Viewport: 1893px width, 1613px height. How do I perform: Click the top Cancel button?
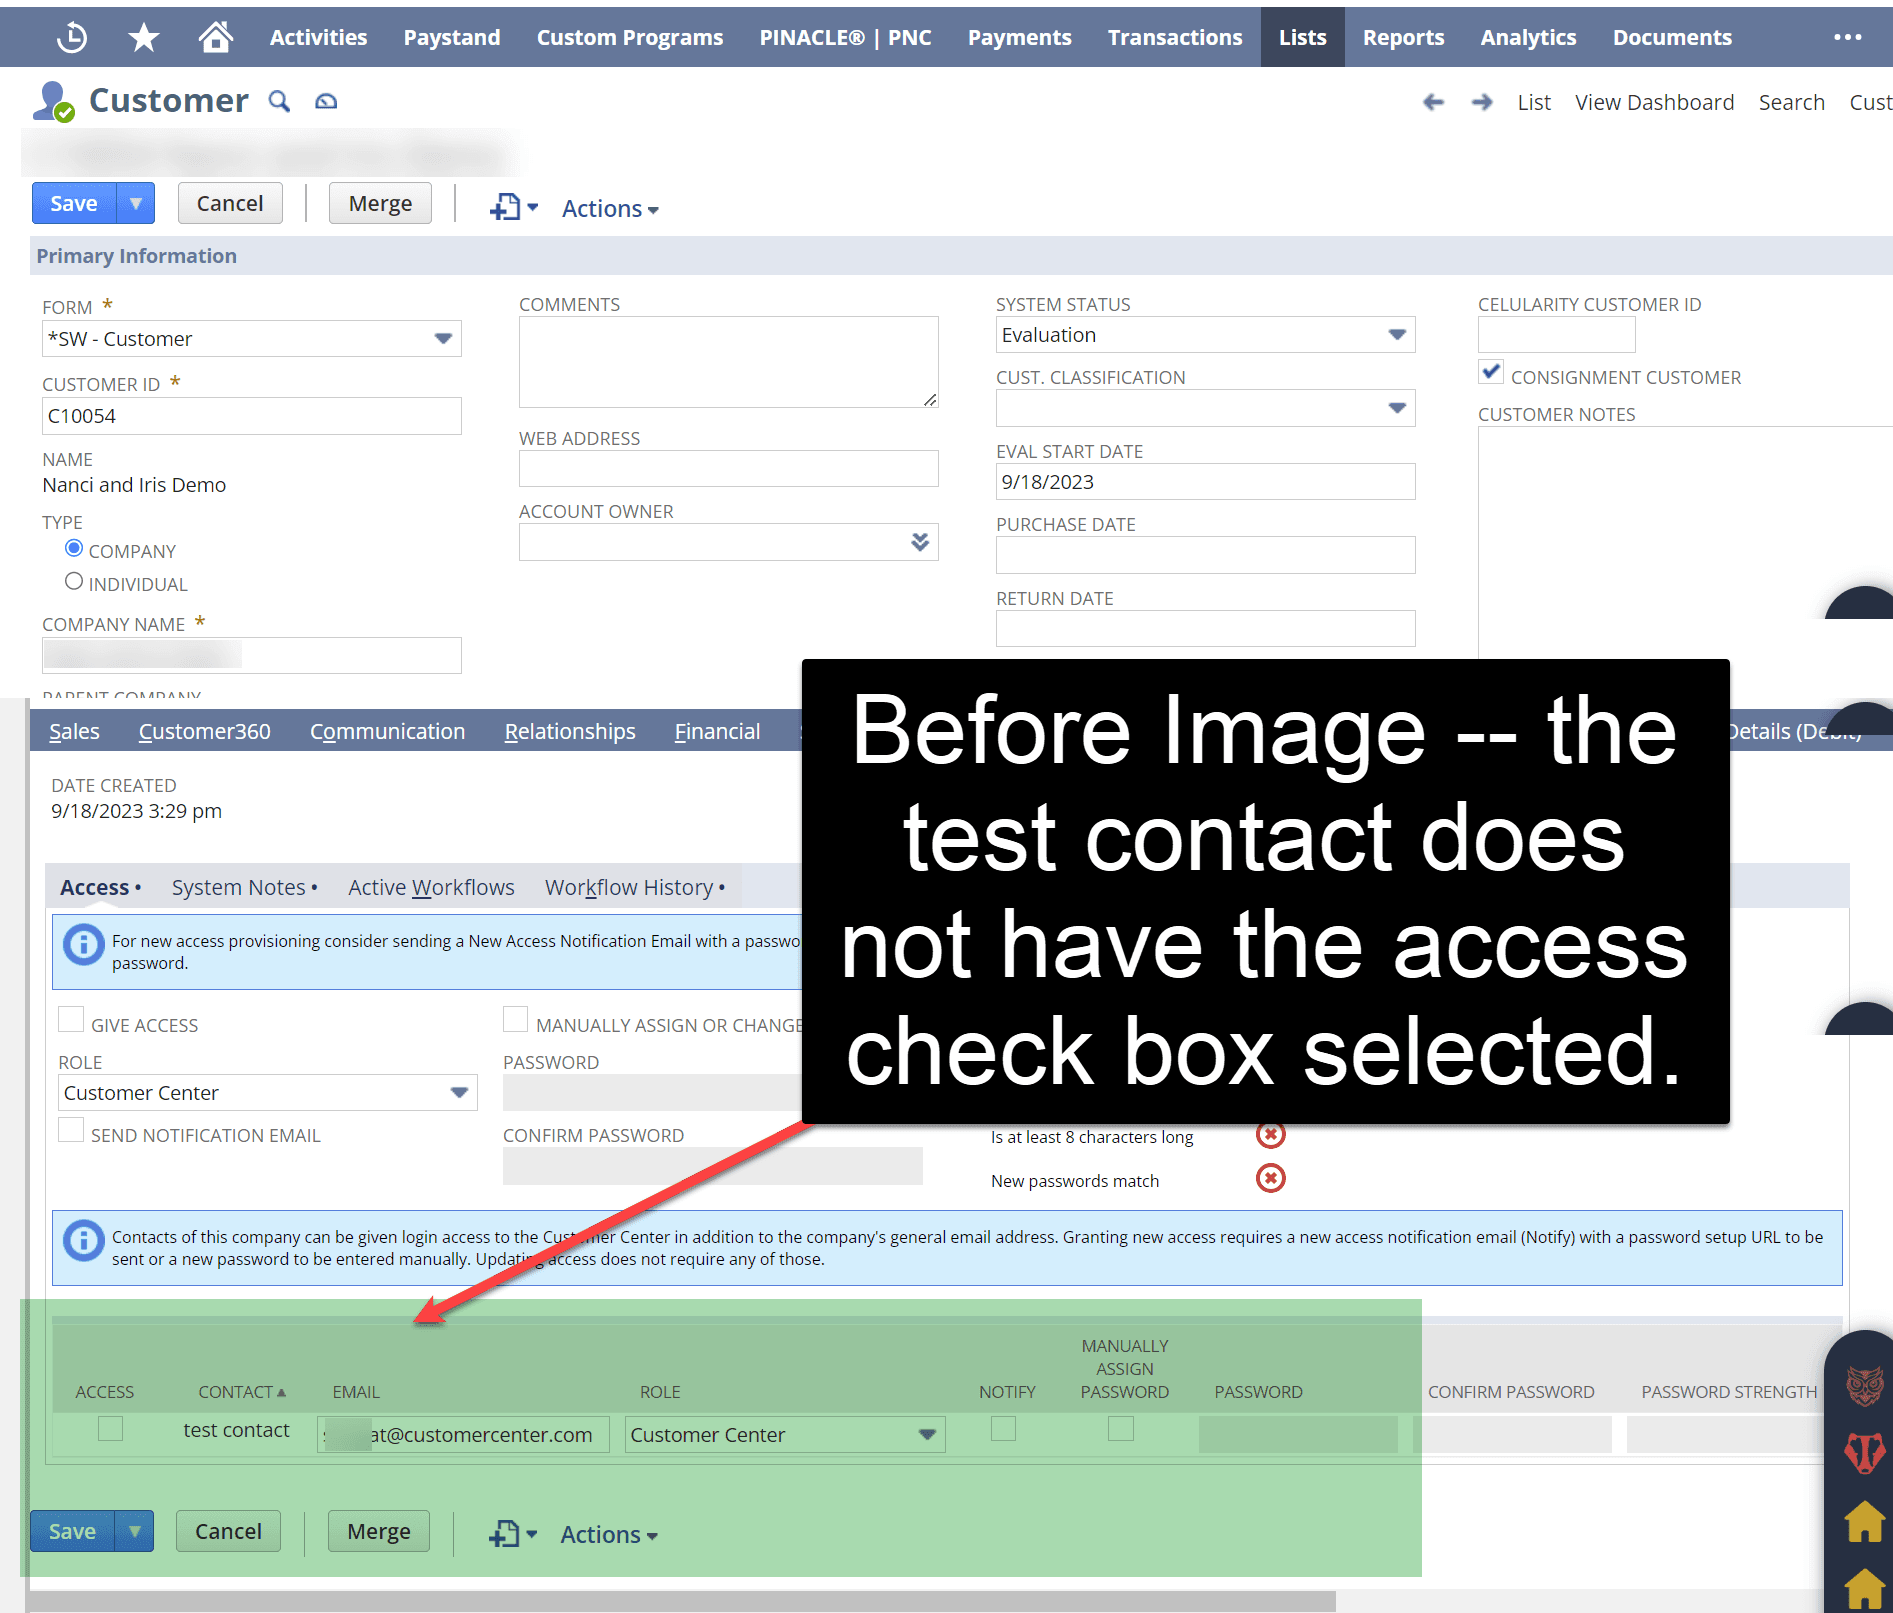coord(230,203)
